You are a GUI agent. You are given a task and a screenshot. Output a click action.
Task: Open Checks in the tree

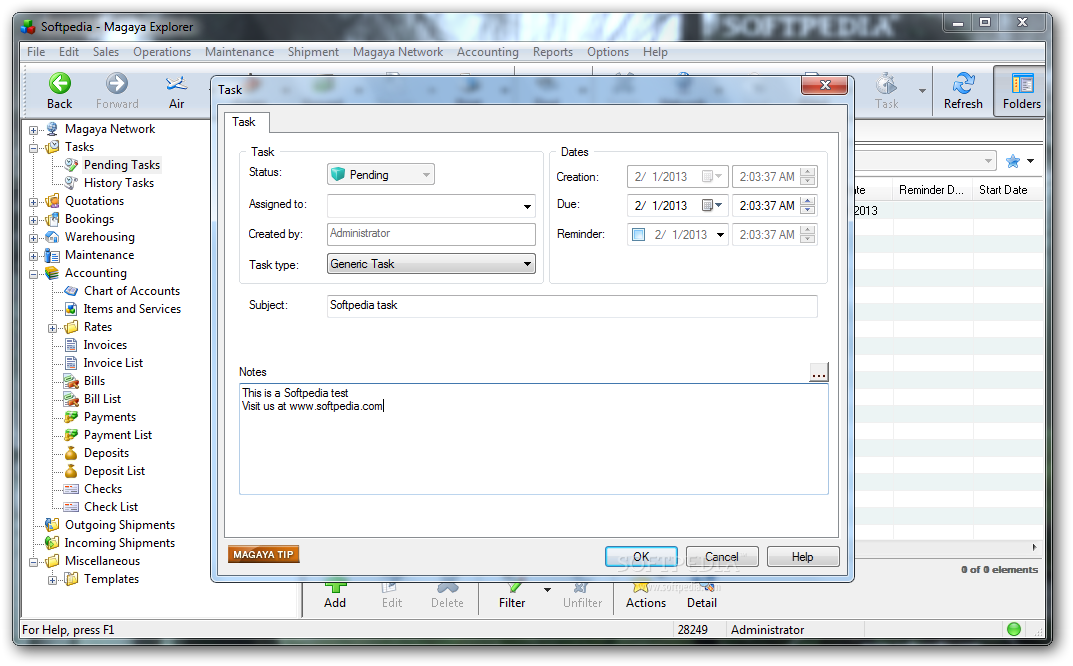coord(103,489)
